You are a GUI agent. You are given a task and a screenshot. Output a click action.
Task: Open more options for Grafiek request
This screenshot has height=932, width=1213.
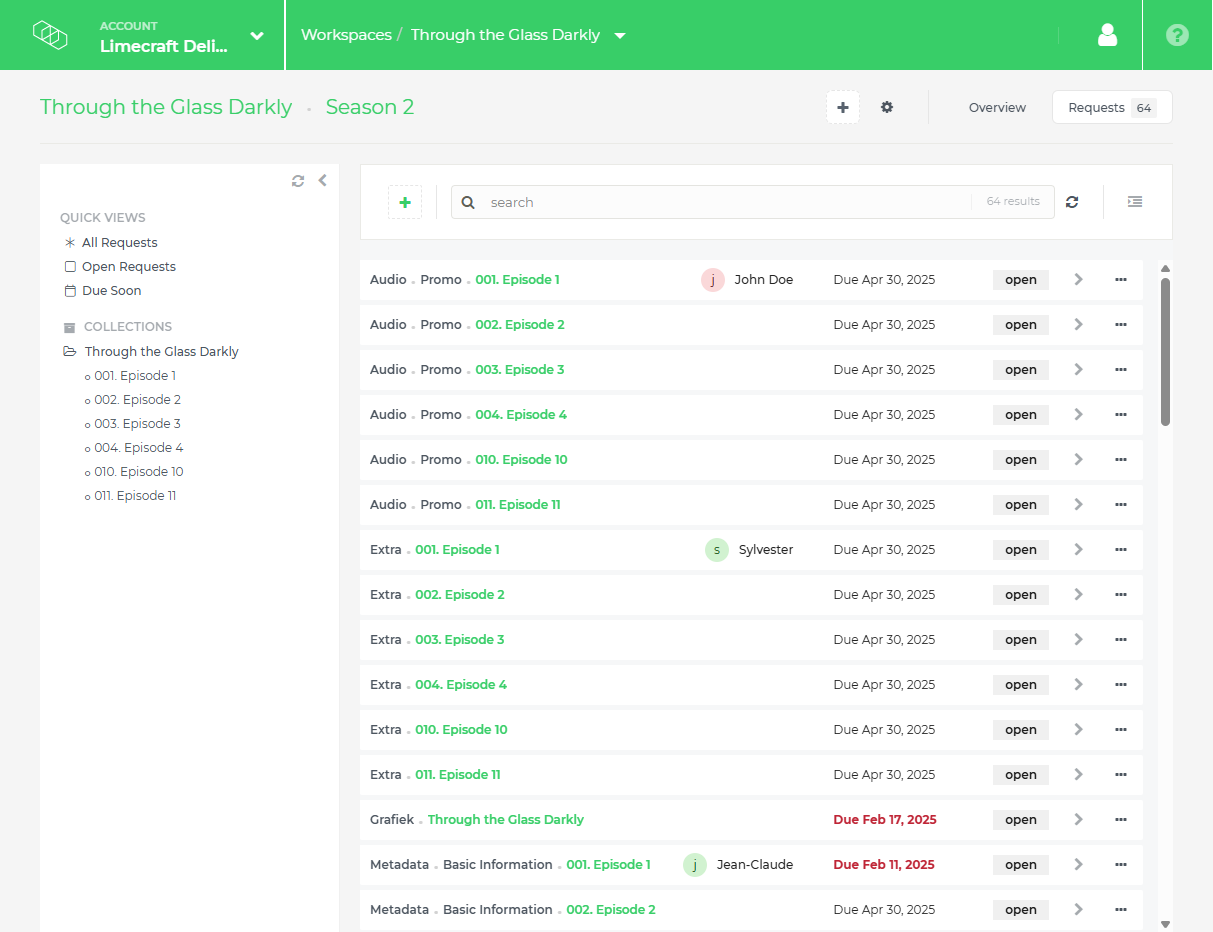coord(1121,820)
